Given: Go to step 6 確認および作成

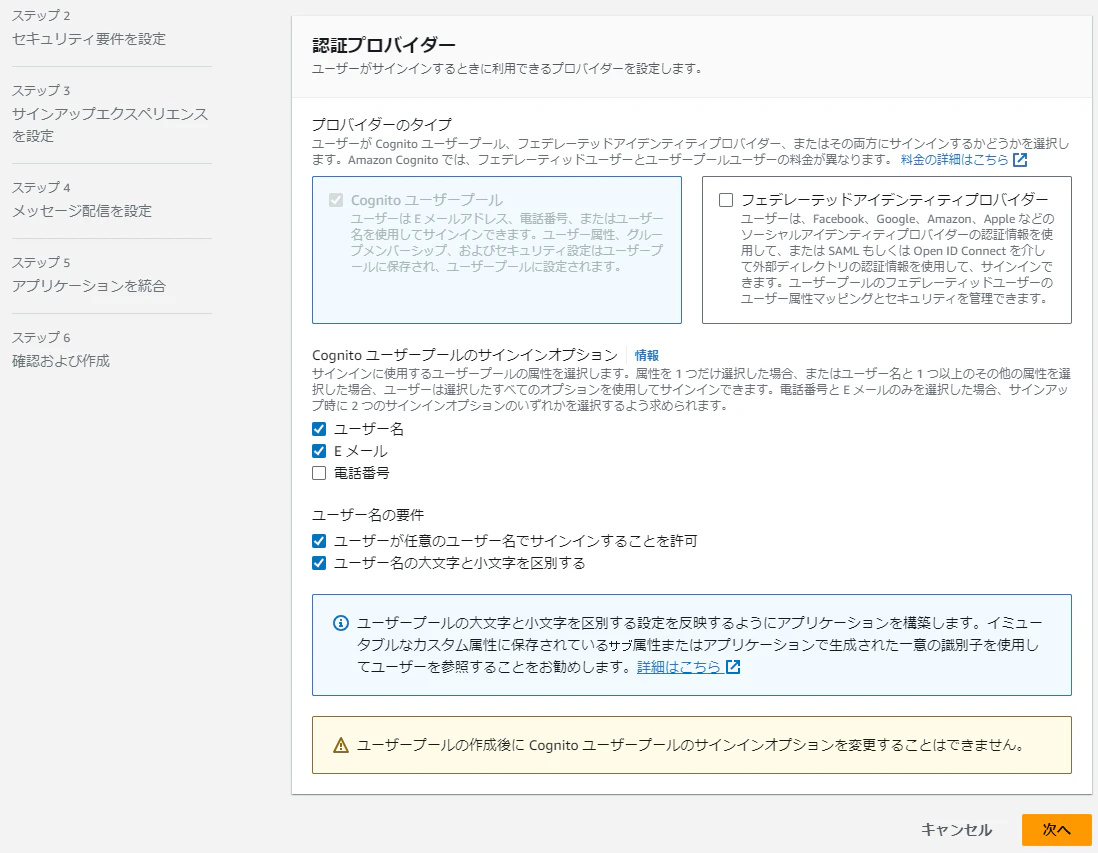Looking at the screenshot, I should pyautogui.click(x=61, y=361).
